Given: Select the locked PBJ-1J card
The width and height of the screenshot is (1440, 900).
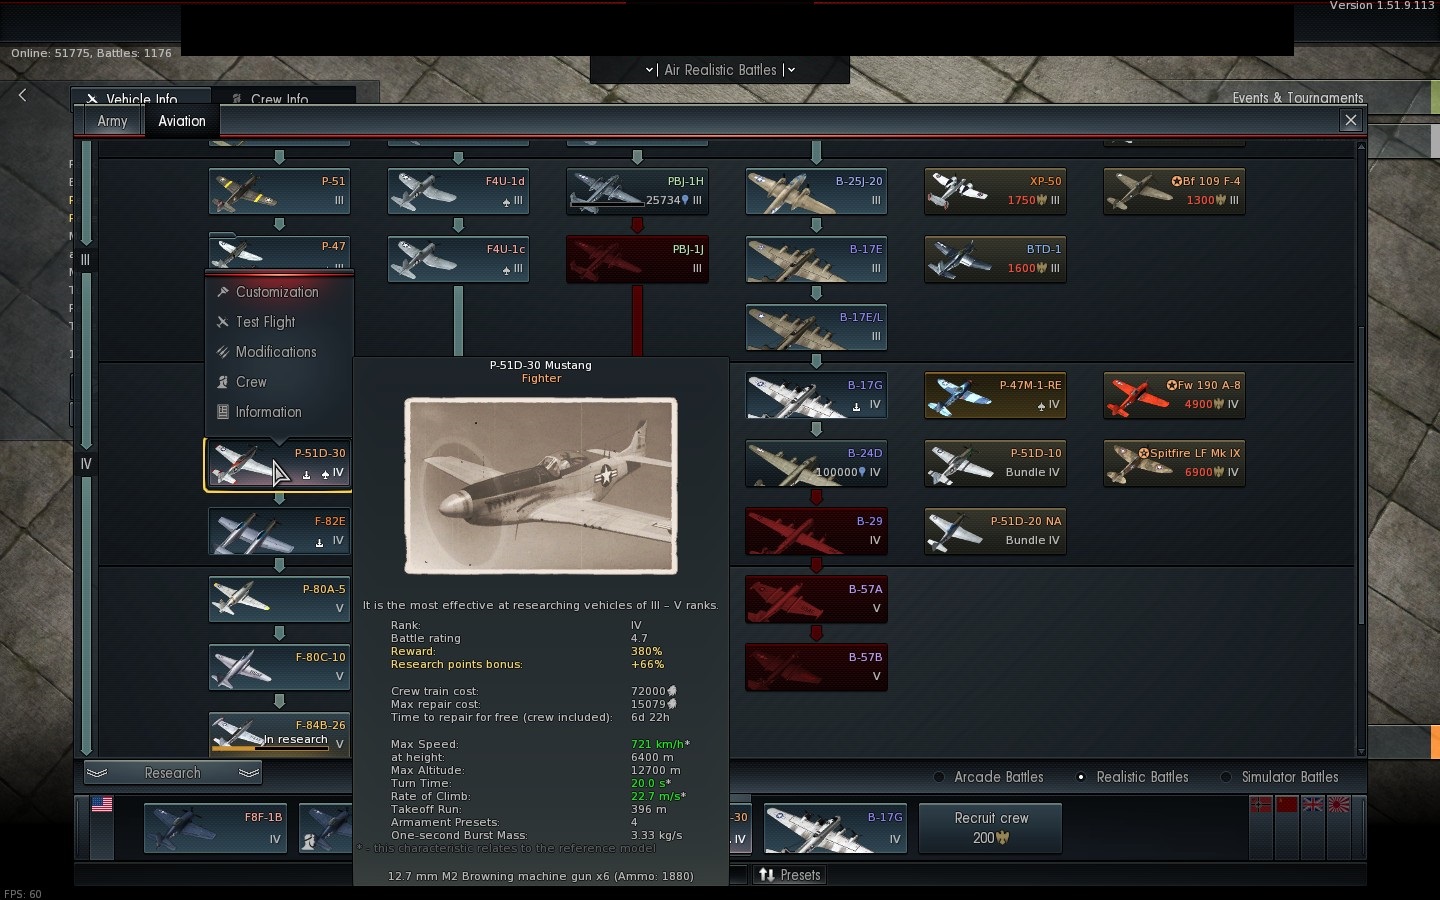Looking at the screenshot, I should coord(637,259).
